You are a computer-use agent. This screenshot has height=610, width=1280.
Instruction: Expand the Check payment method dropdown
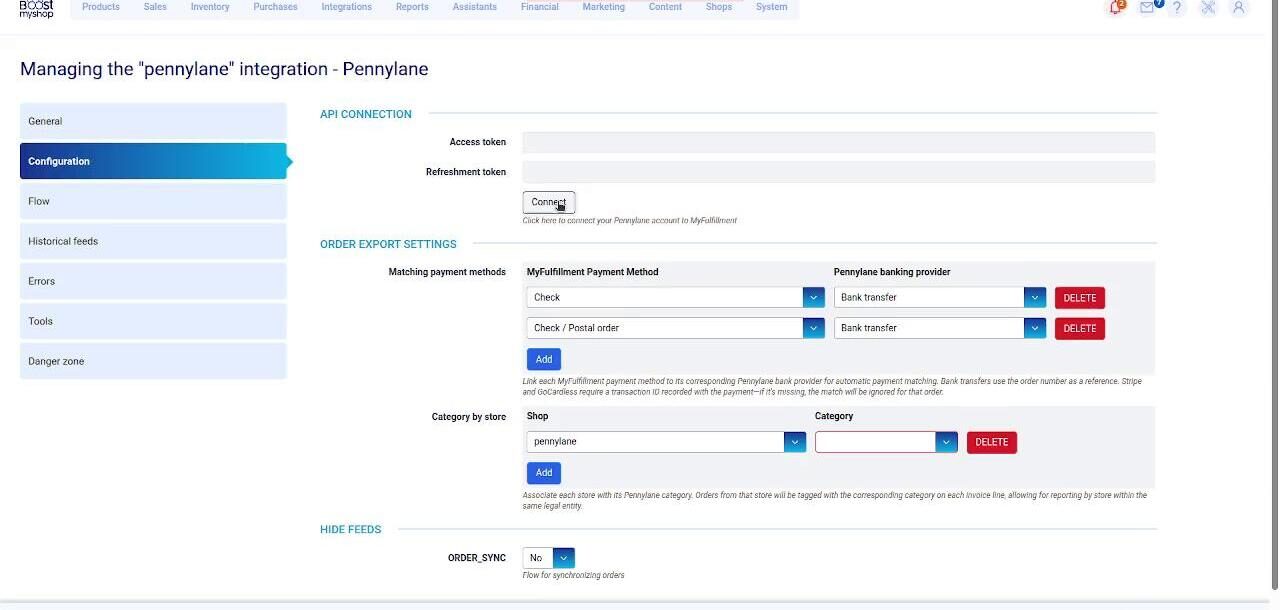point(675,297)
